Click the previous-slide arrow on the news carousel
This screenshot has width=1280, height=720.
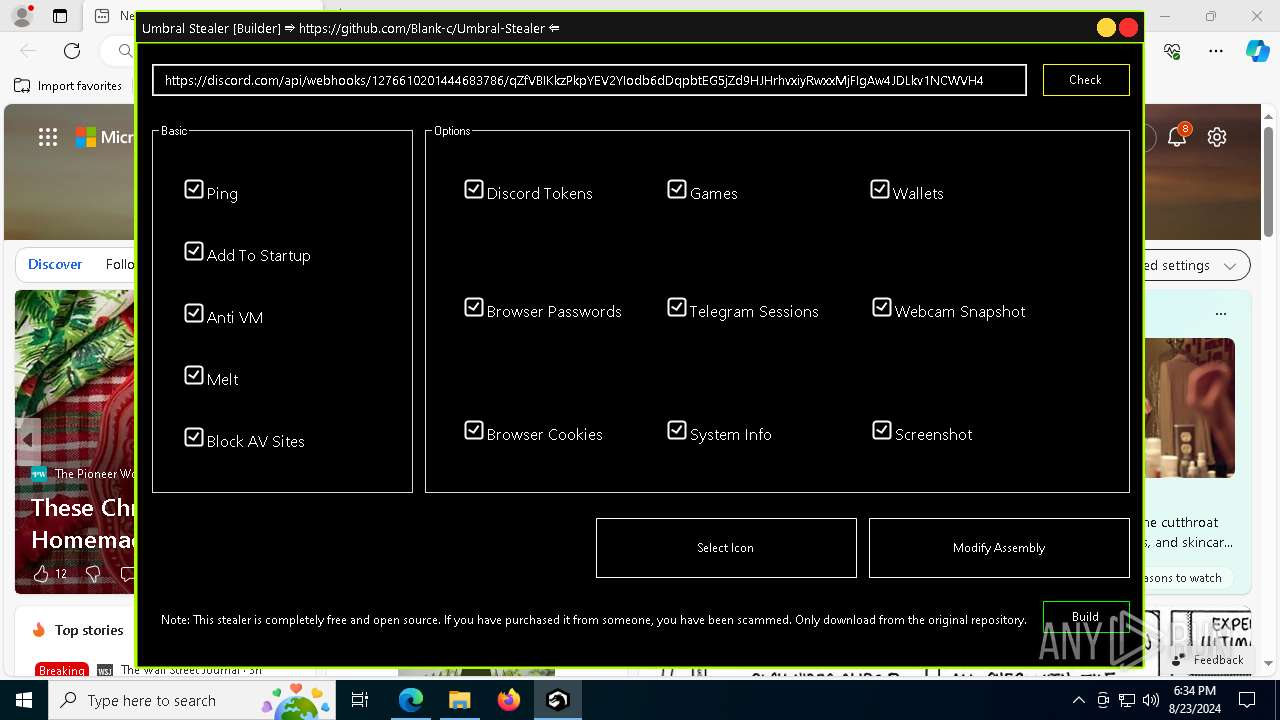28,439
